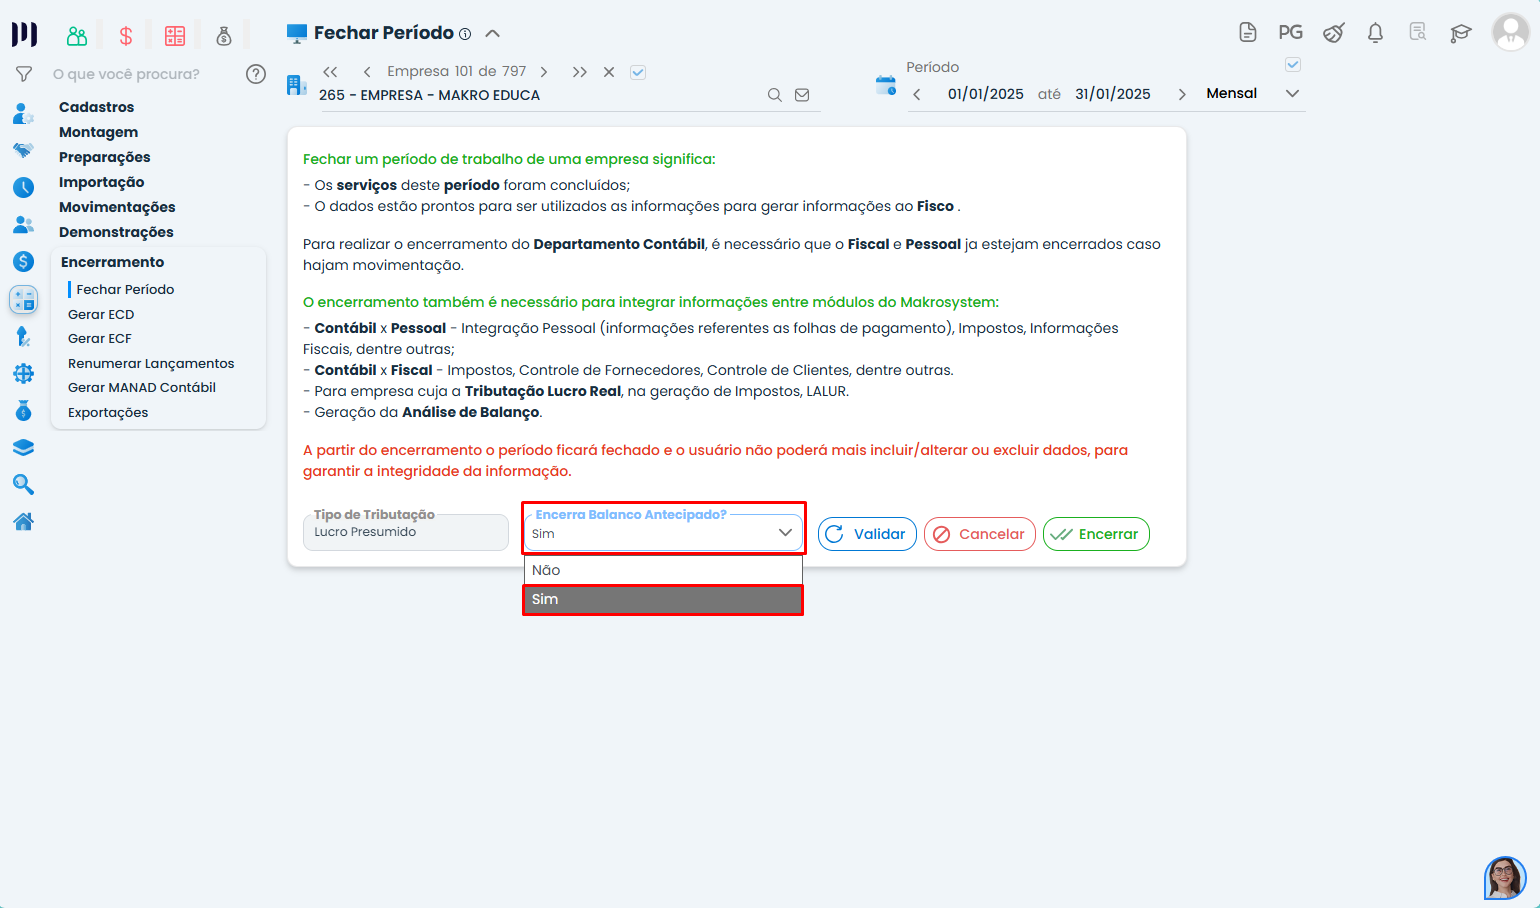Open the globe icon in the left sidebar

point(24,374)
